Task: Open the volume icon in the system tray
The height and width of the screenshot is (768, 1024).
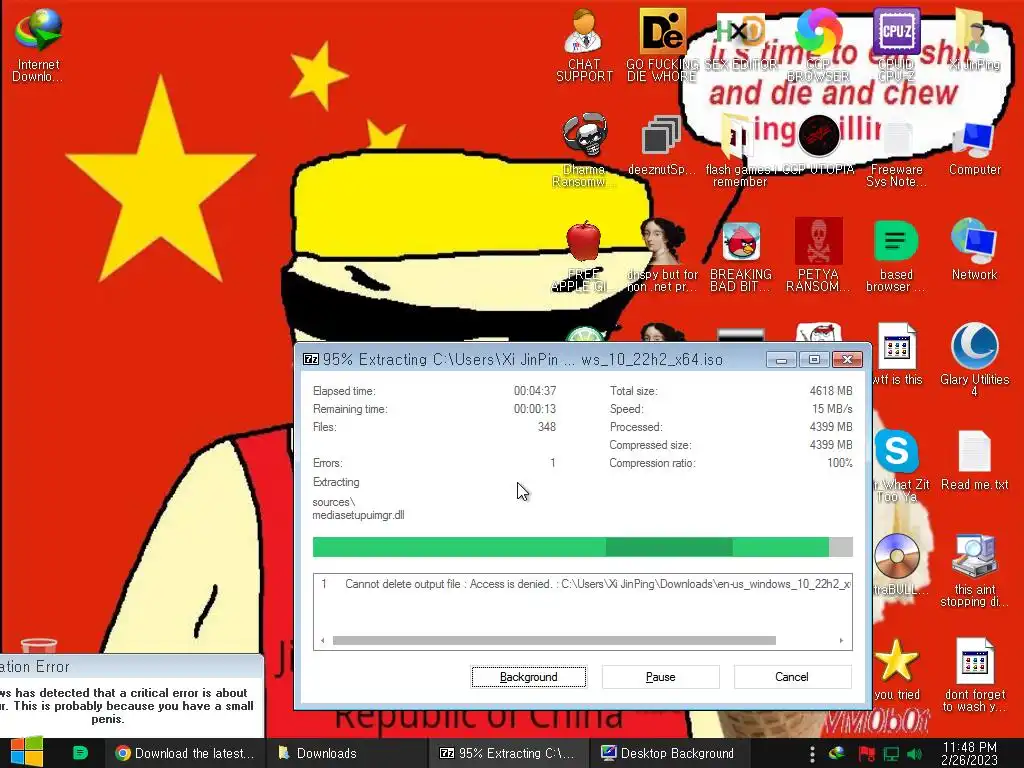Action: click(914, 754)
